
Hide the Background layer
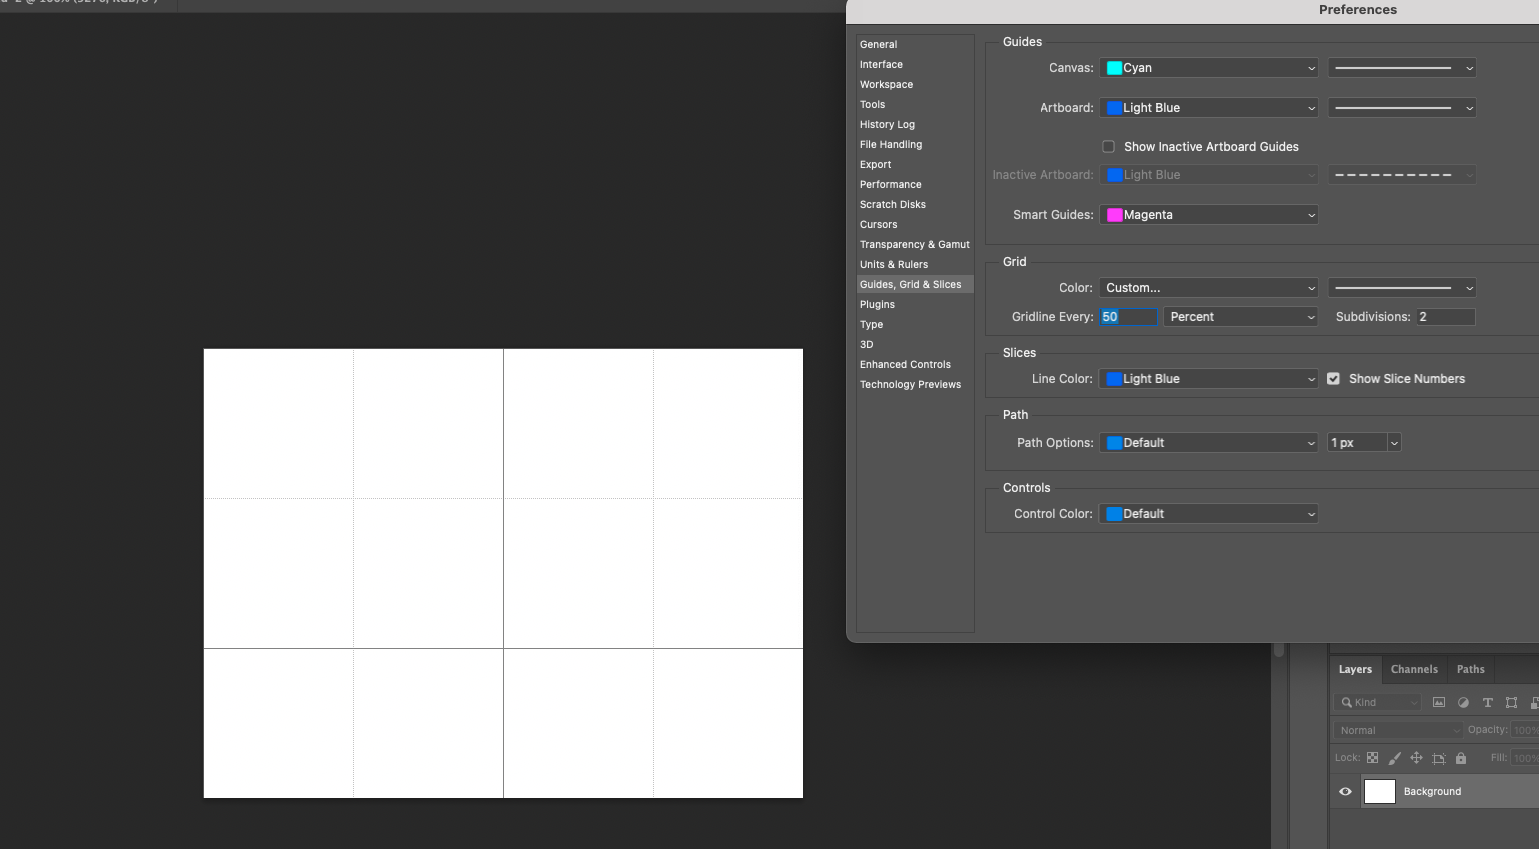tap(1344, 791)
